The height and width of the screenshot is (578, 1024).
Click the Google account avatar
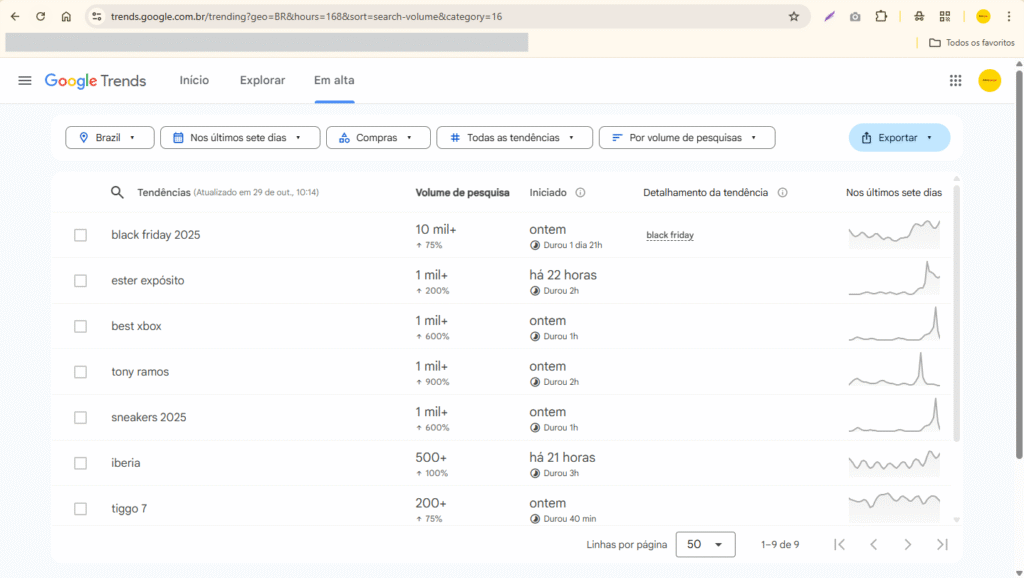tap(989, 80)
